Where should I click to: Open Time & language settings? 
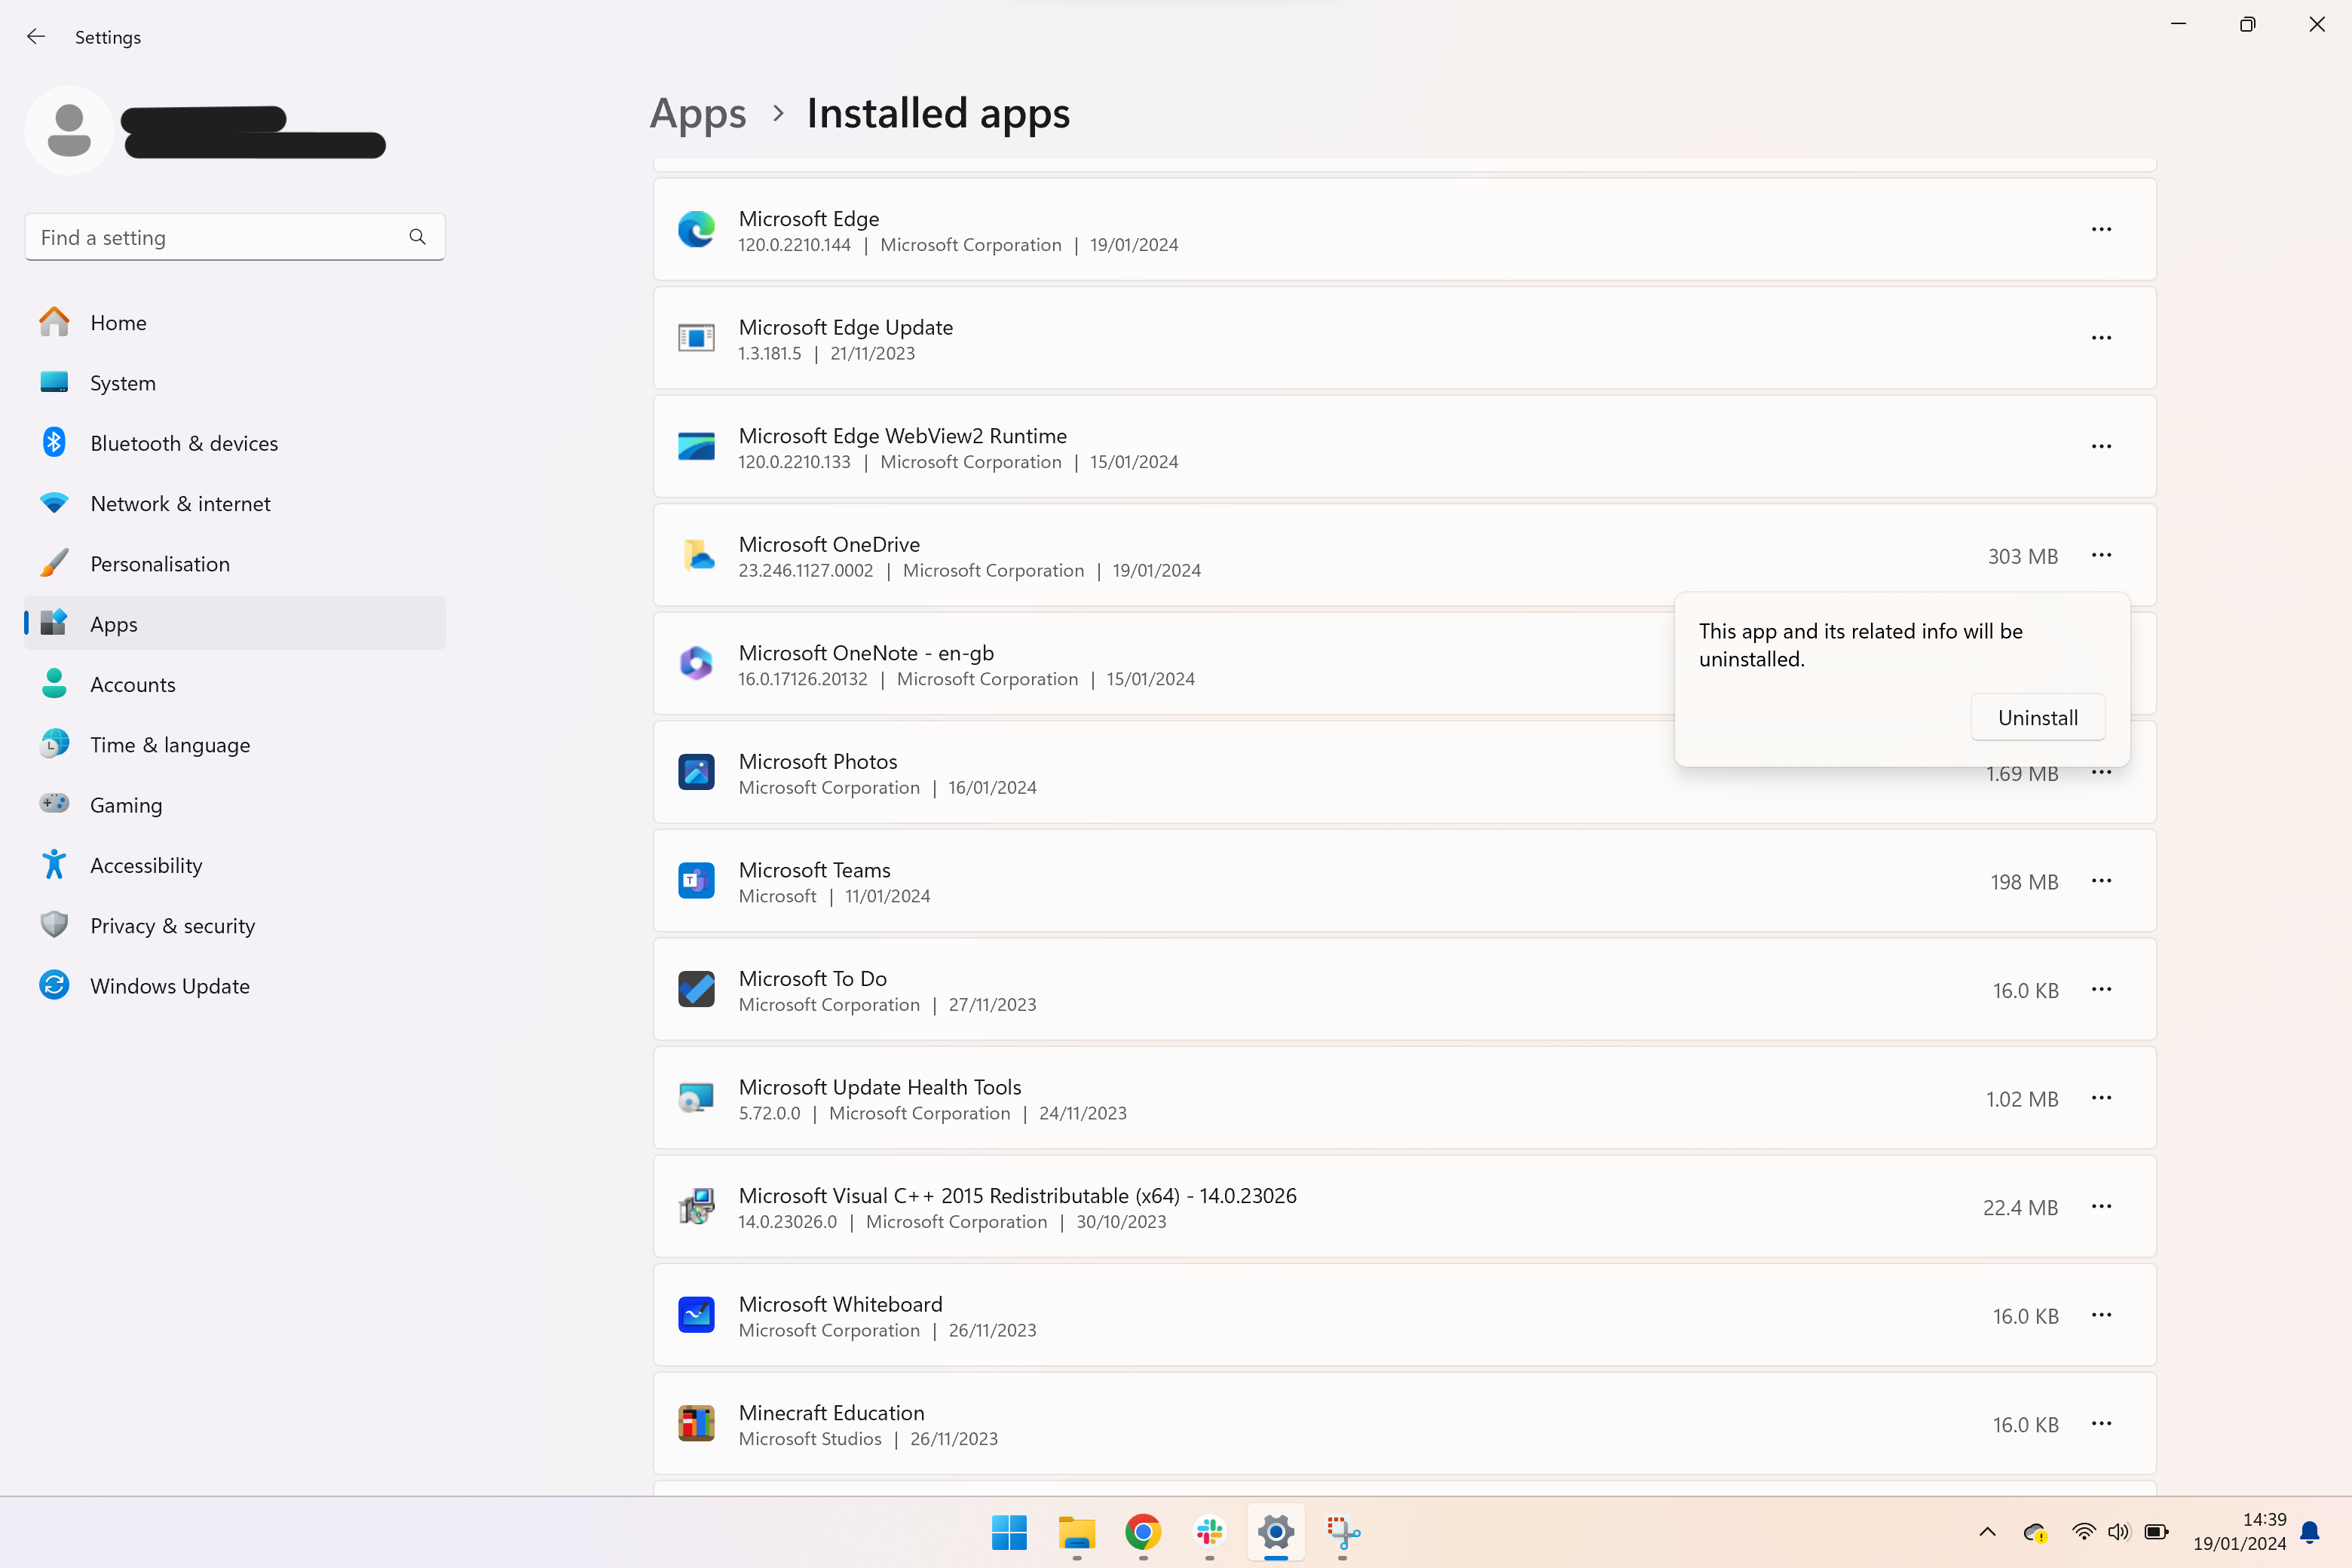pyautogui.click(x=235, y=745)
